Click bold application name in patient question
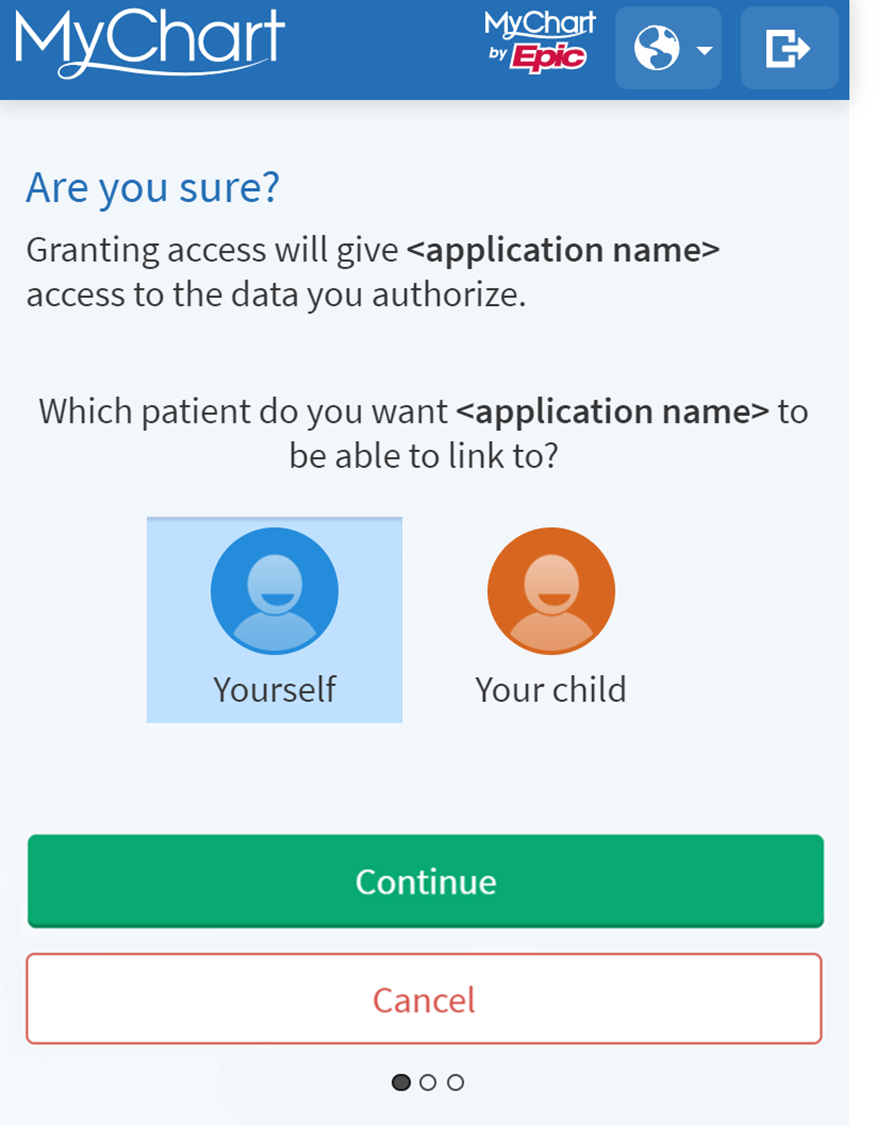892x1125 pixels. tap(612, 411)
